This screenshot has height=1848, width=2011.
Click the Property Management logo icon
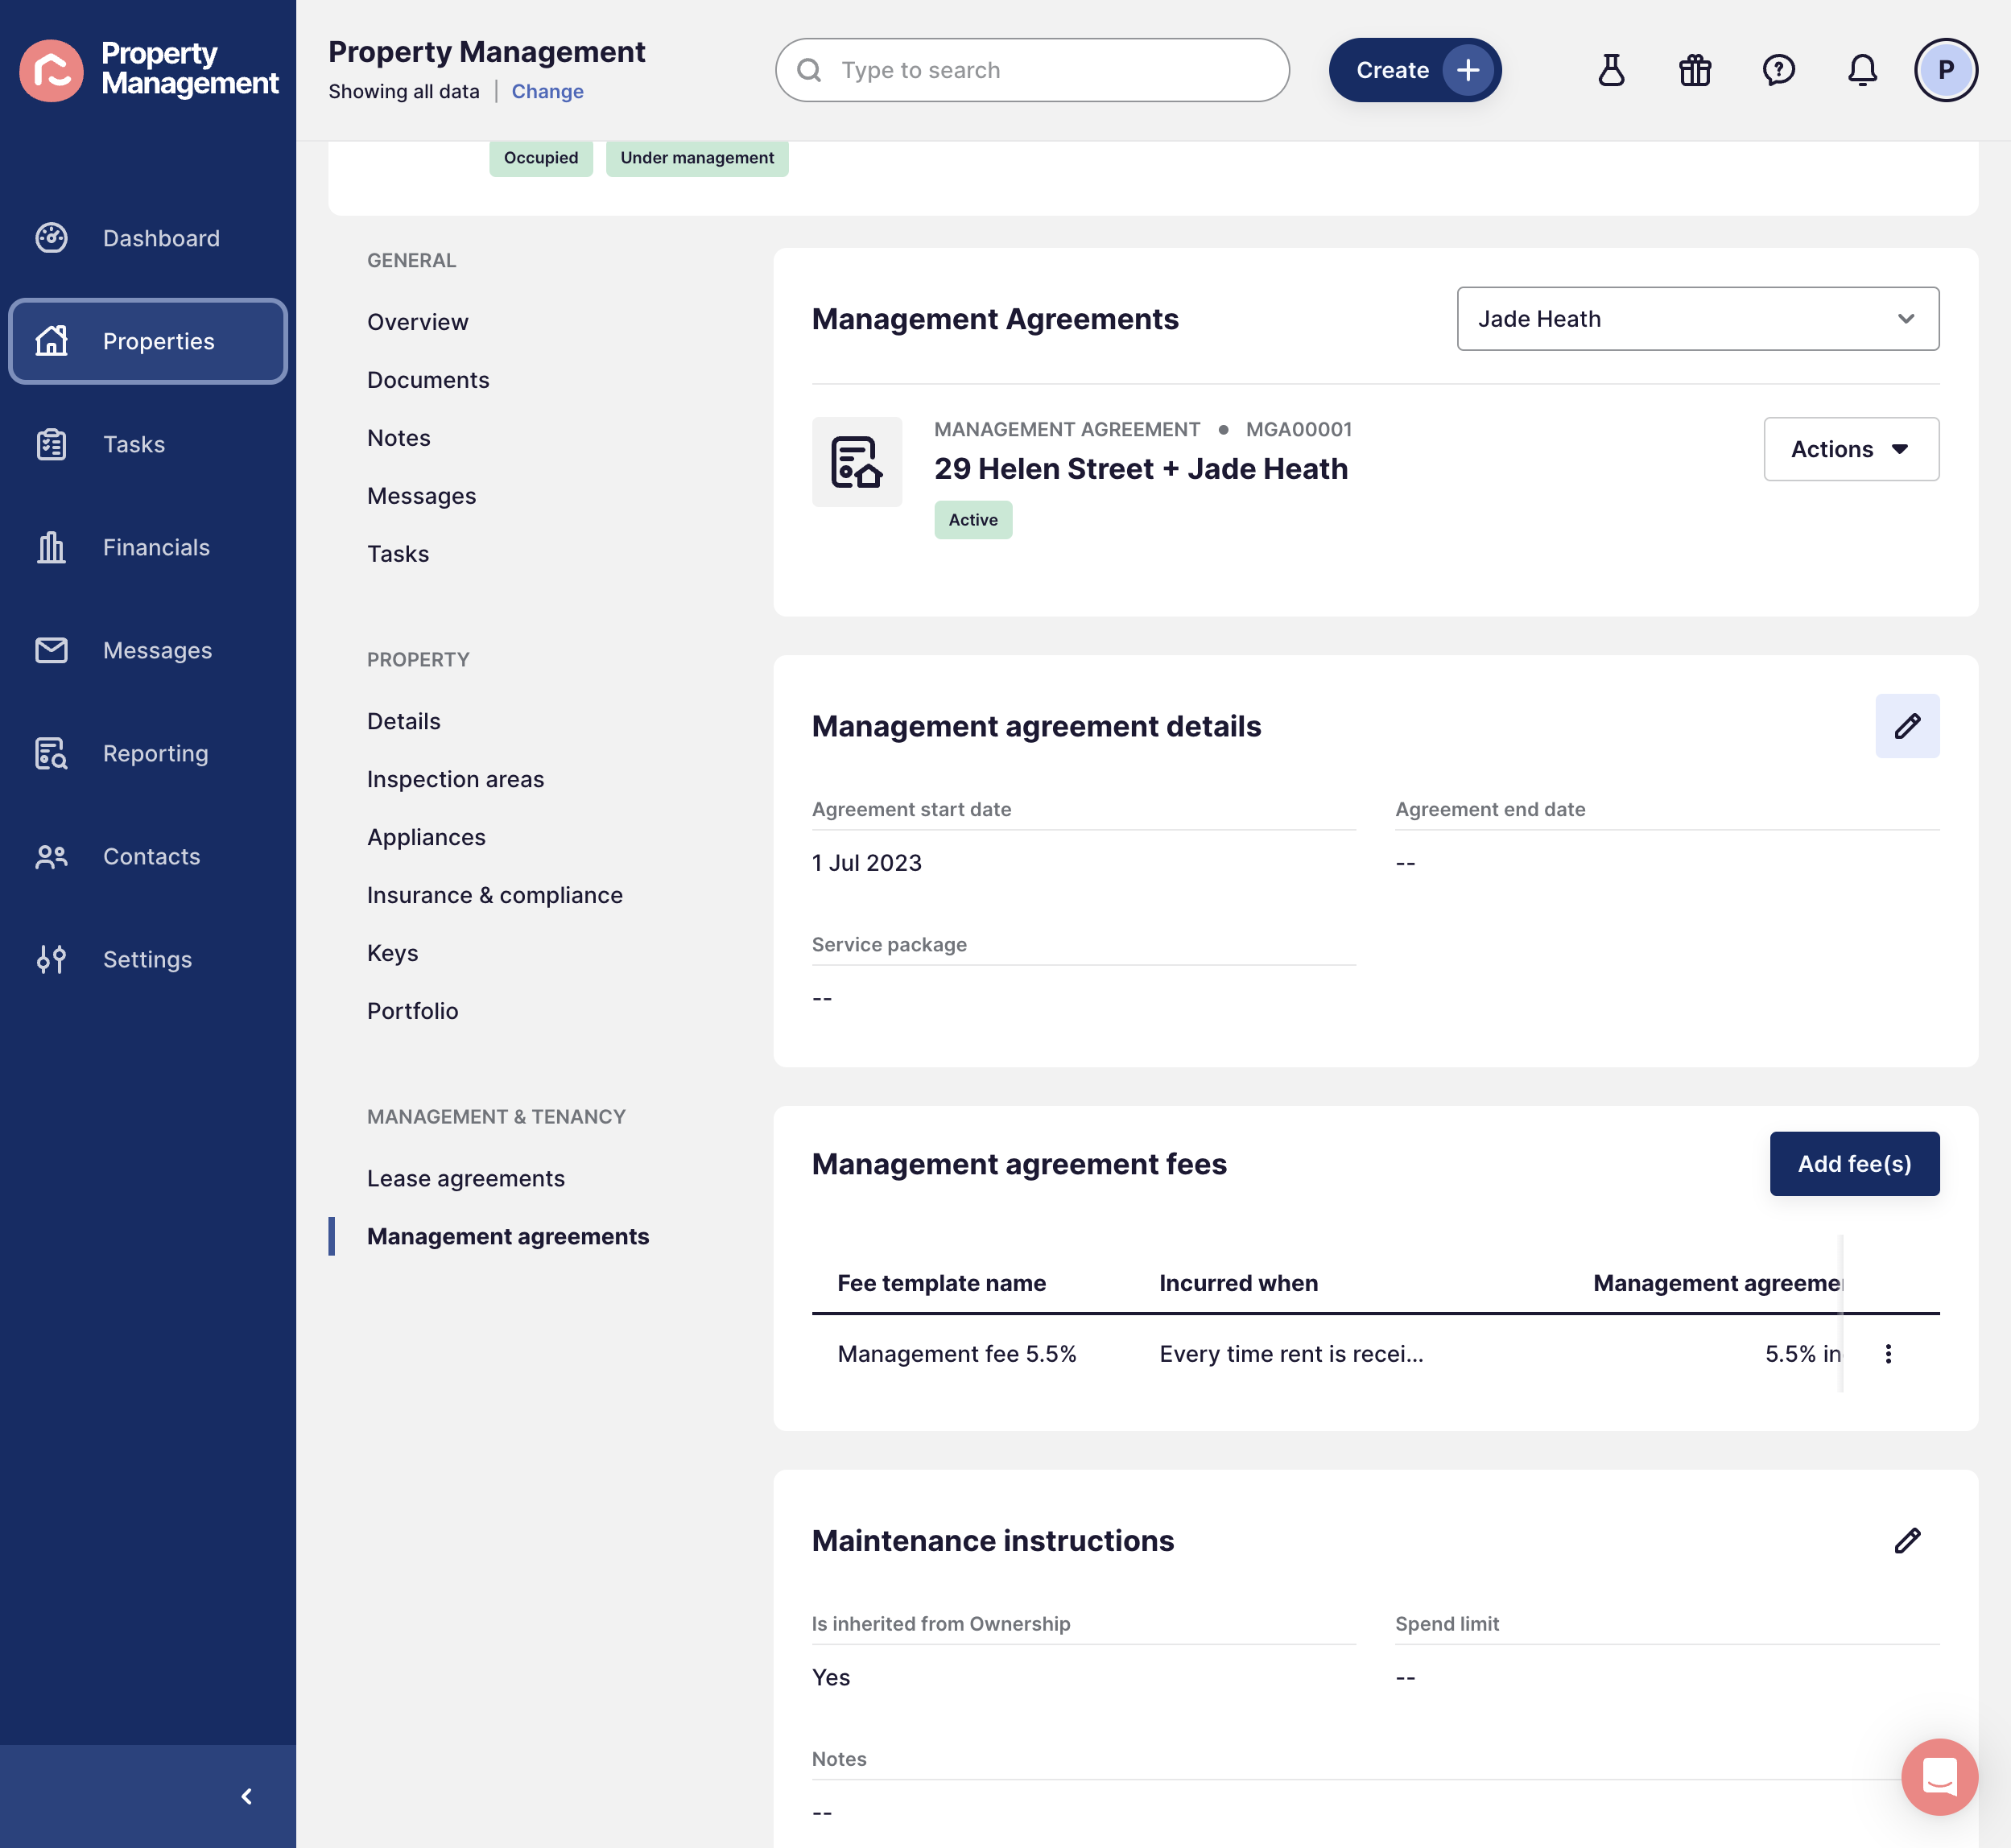point(52,70)
